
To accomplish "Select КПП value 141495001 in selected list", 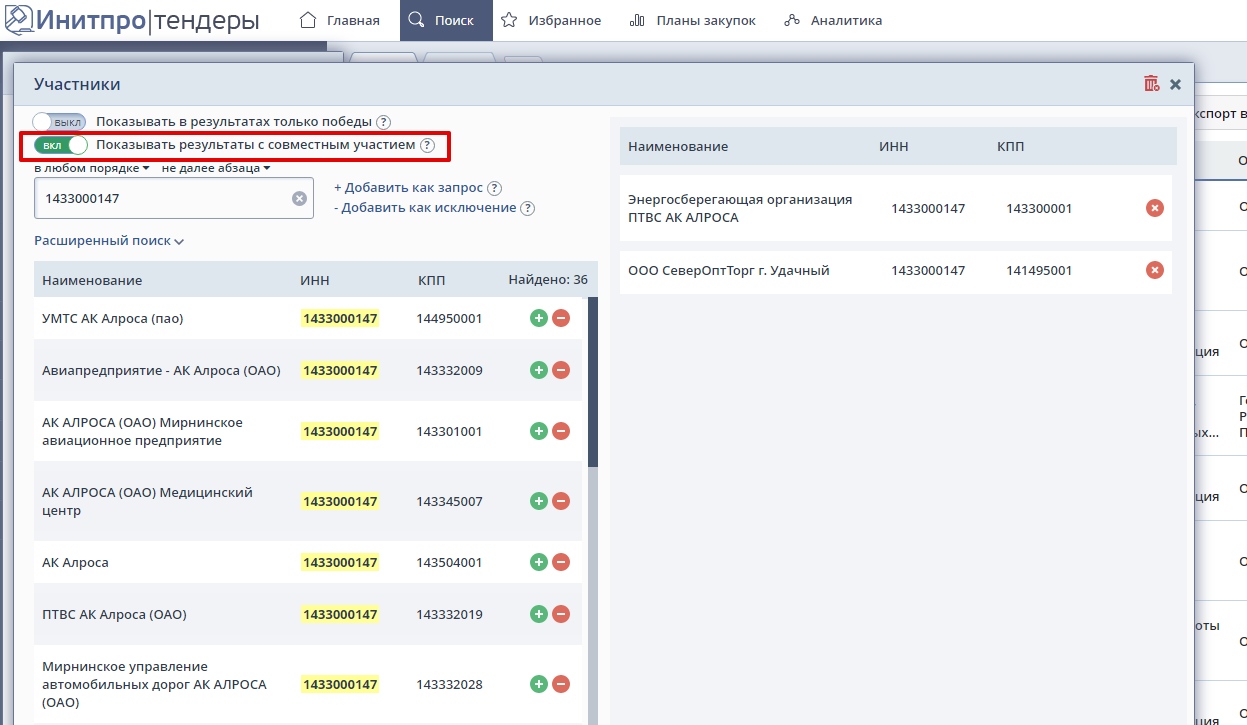I will coord(1039,270).
